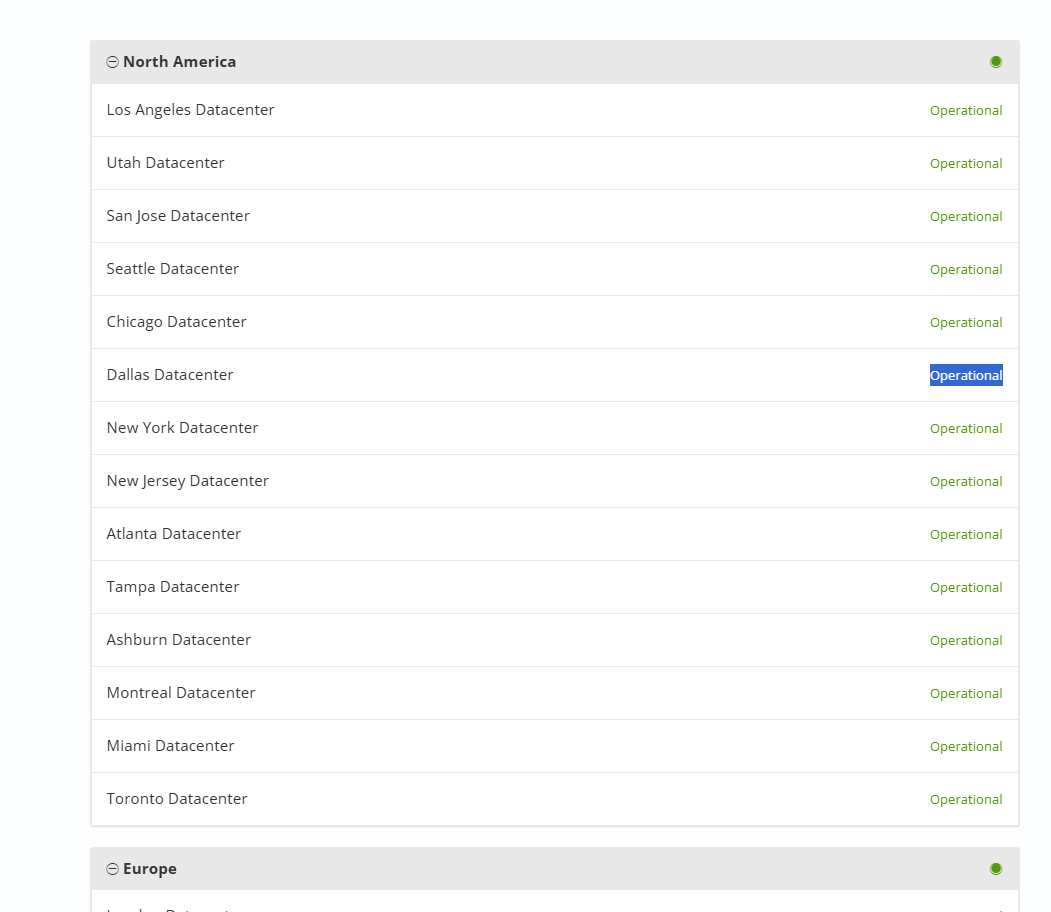Click Utah Datacenter row label
Screen dimensions: 1051x912
(166, 163)
